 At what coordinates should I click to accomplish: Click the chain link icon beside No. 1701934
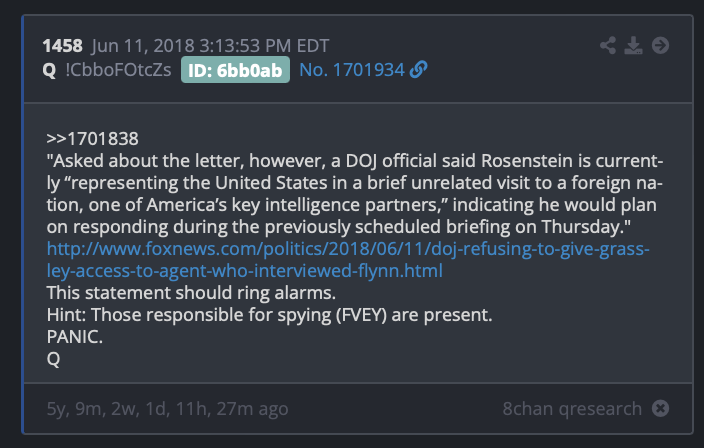click(x=418, y=70)
